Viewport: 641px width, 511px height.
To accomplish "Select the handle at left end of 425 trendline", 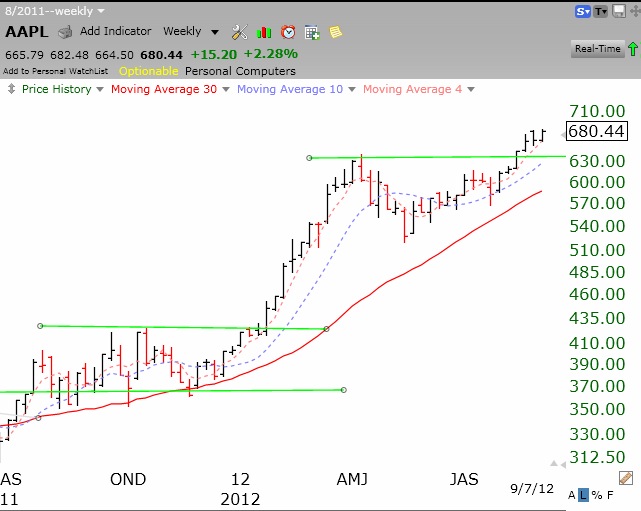I will tap(40, 326).
